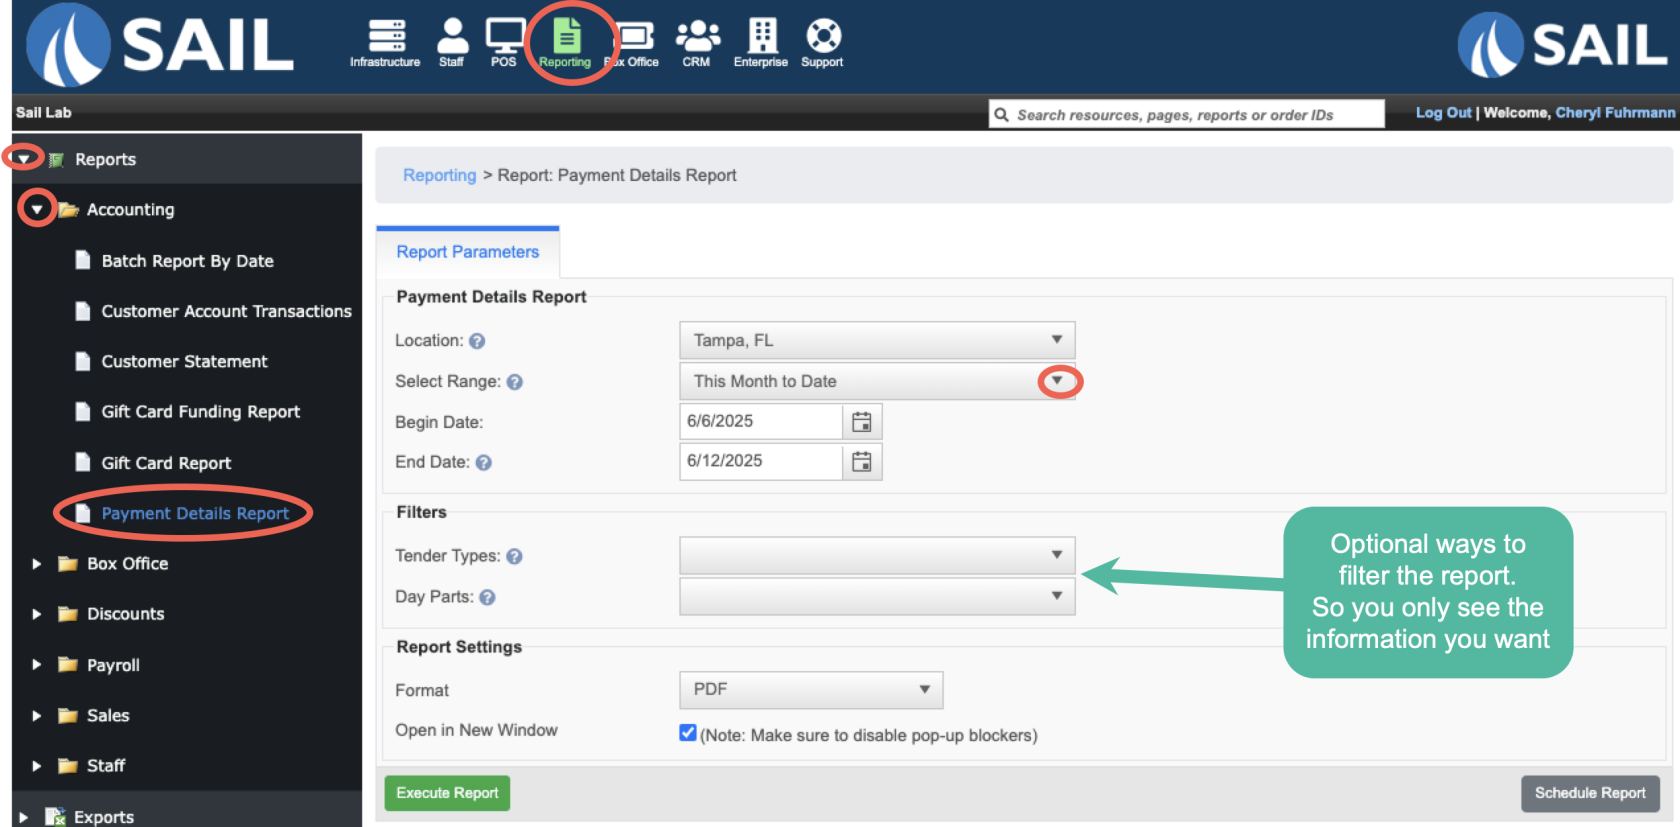
Task: Open calendar picker for End Date
Action: click(x=861, y=462)
